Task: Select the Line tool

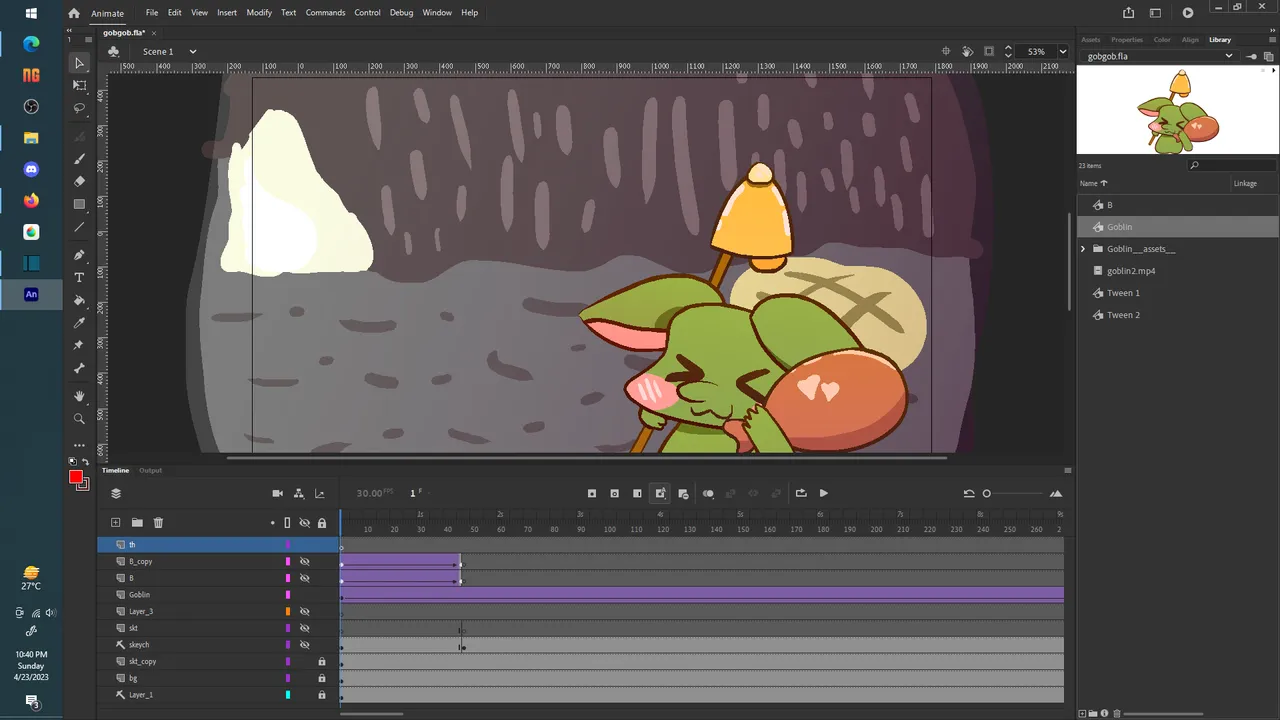Action: tap(80, 227)
